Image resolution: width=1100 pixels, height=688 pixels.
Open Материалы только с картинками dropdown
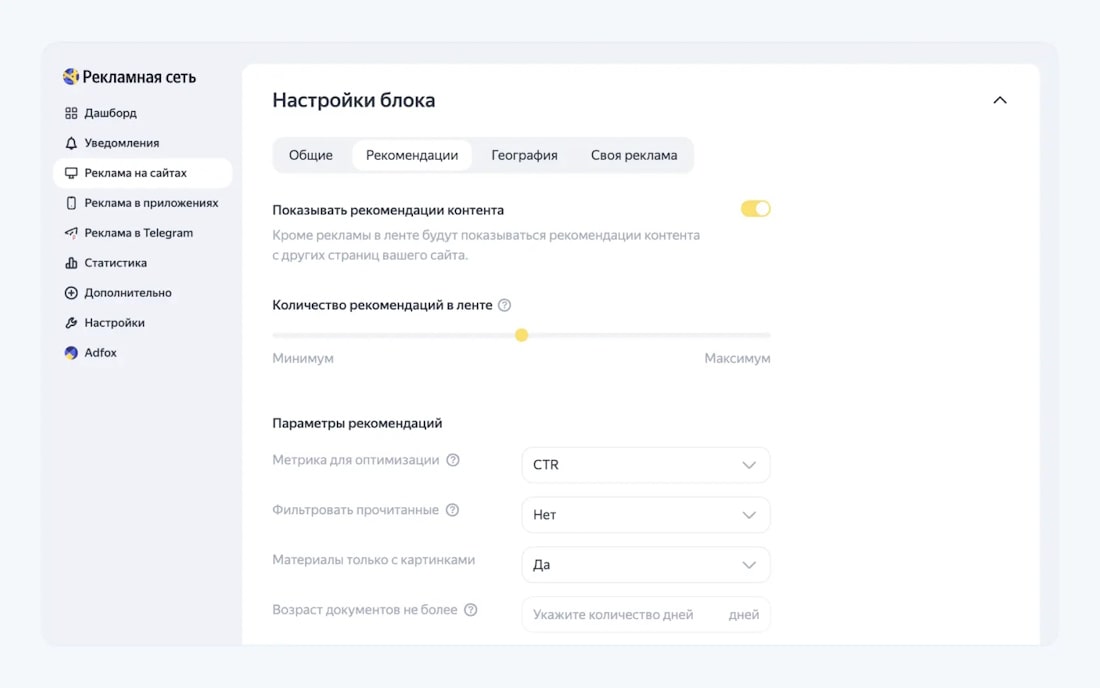(x=645, y=565)
